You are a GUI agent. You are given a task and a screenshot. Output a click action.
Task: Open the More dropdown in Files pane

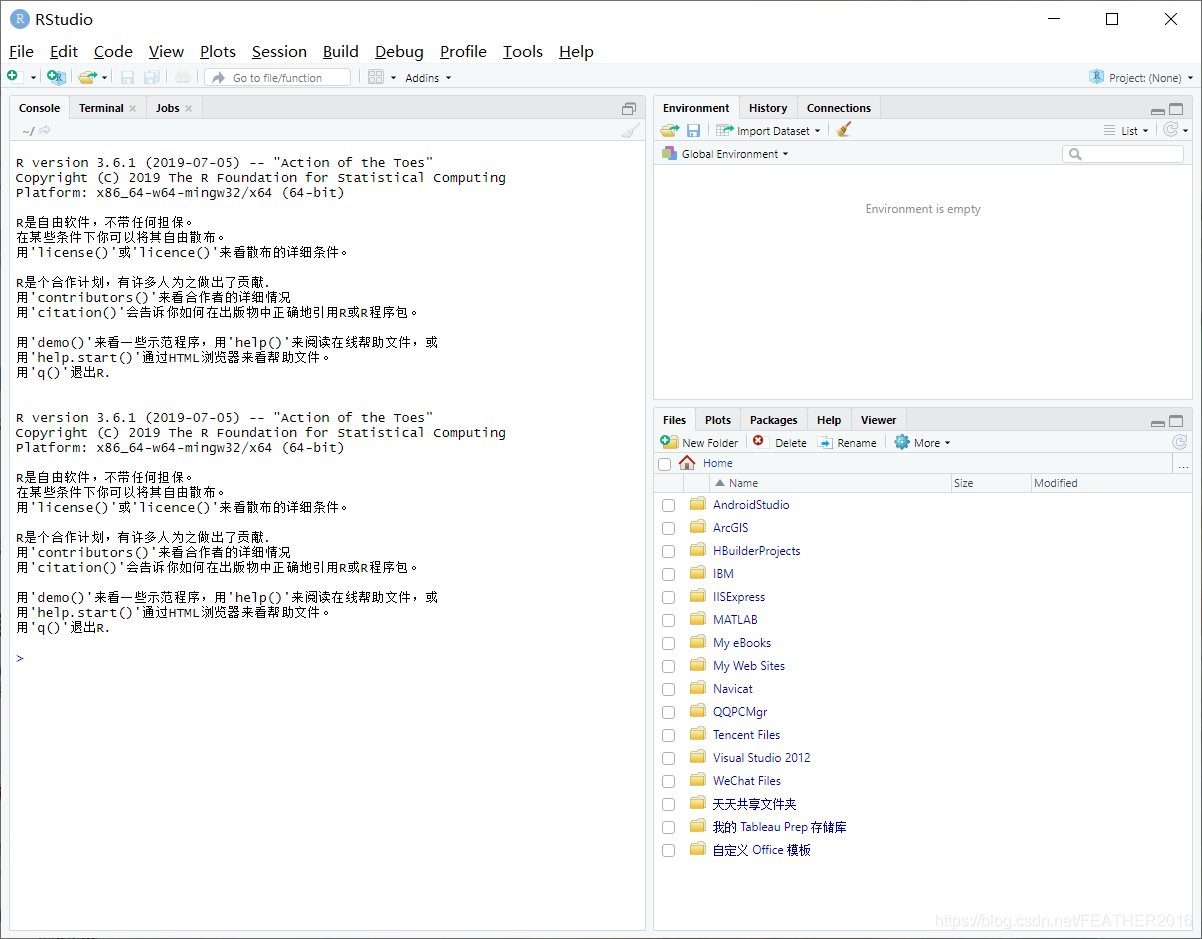(x=922, y=442)
